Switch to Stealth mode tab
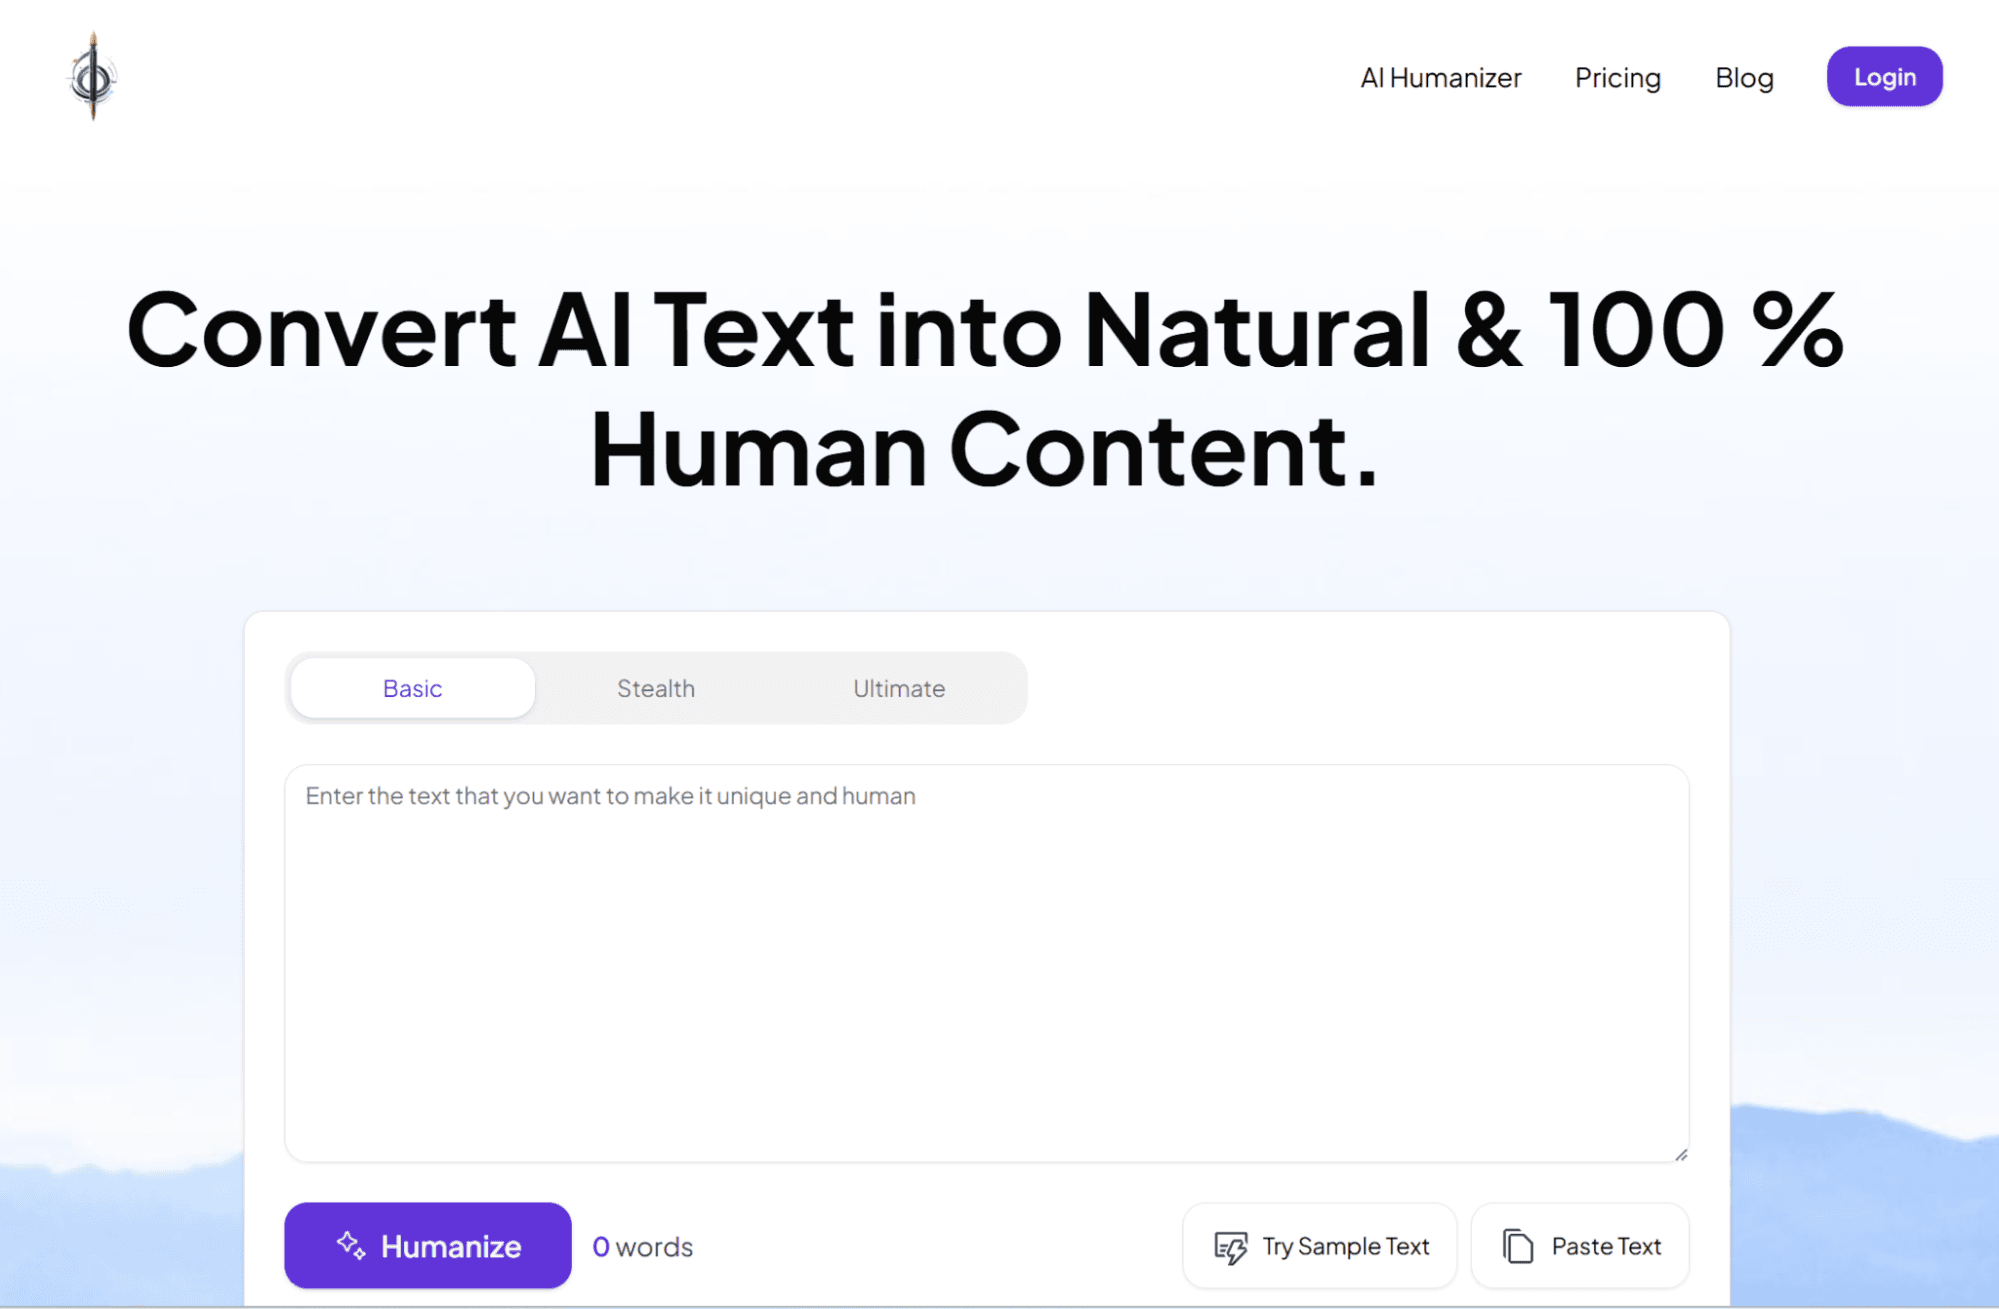1999x1309 pixels. (x=655, y=688)
